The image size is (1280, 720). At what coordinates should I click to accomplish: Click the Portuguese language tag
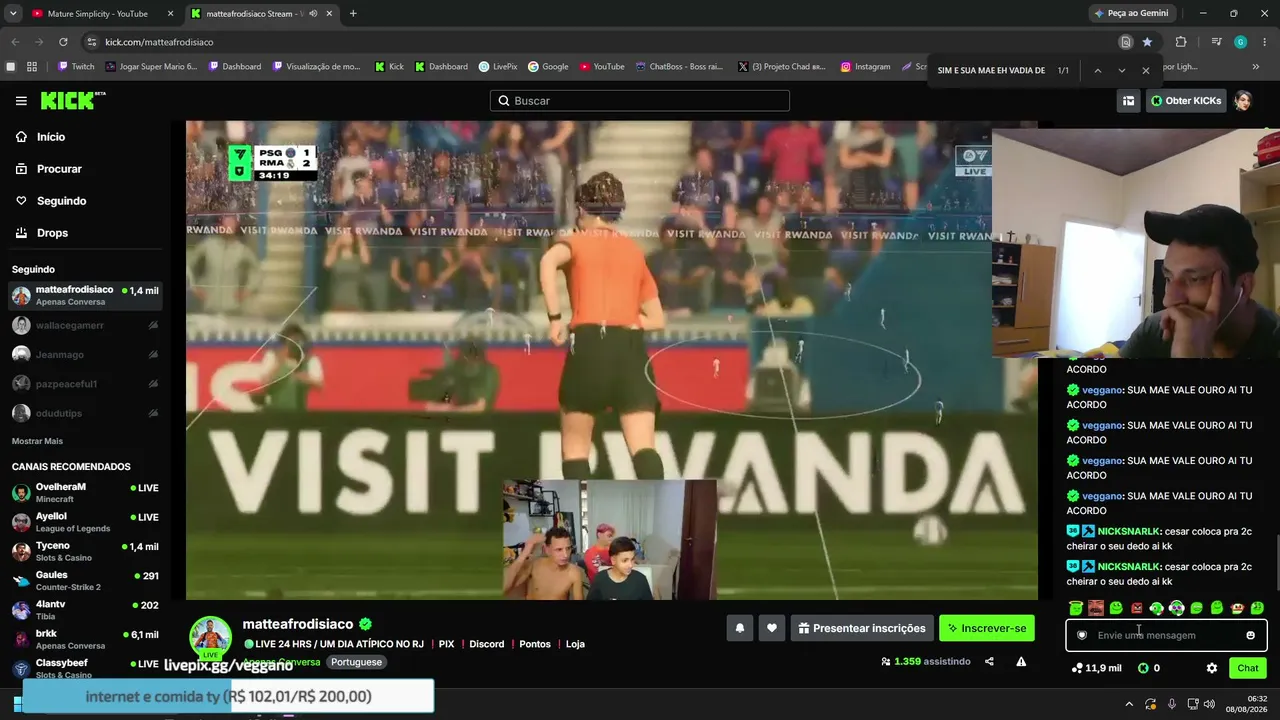click(357, 662)
